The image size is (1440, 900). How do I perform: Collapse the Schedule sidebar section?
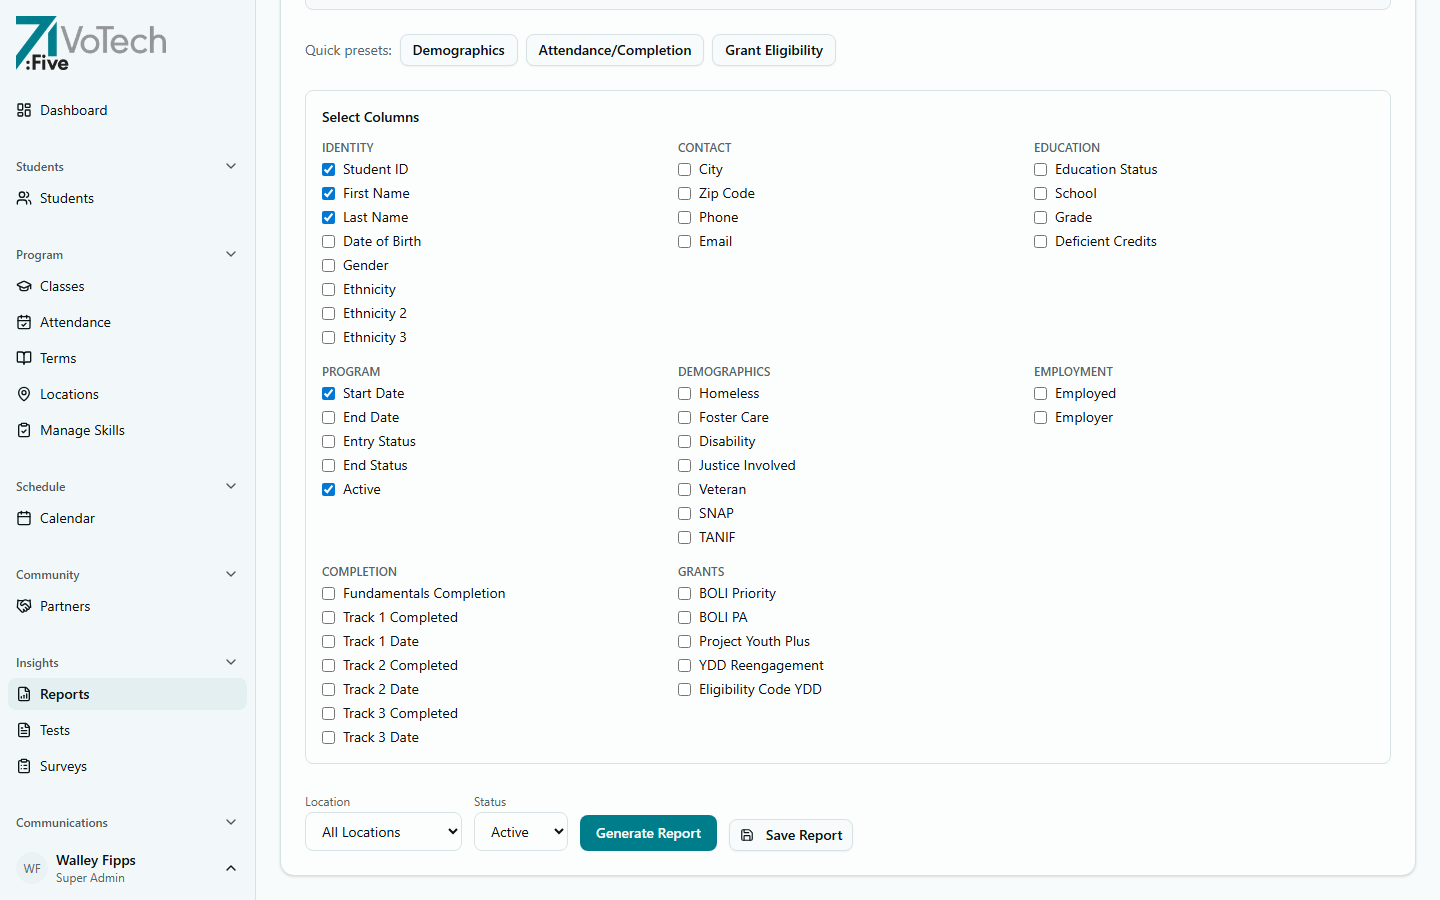click(231, 486)
